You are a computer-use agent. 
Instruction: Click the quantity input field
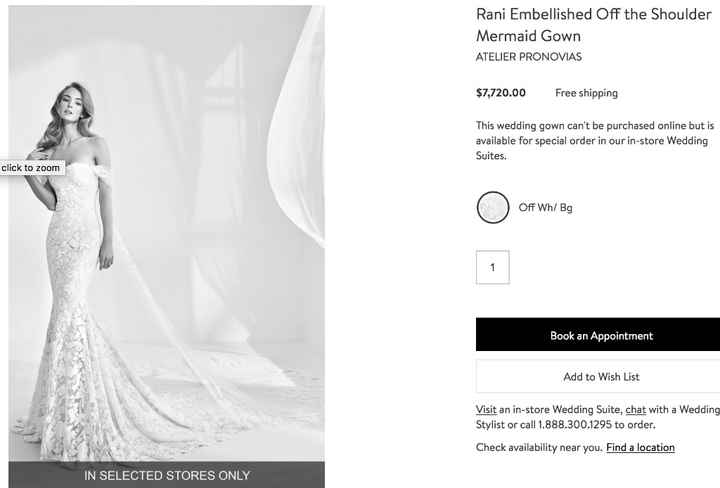pos(492,267)
